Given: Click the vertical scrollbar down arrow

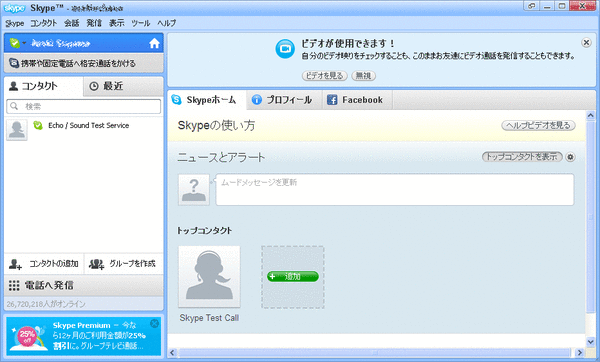Looking at the screenshot, I should (590, 341).
